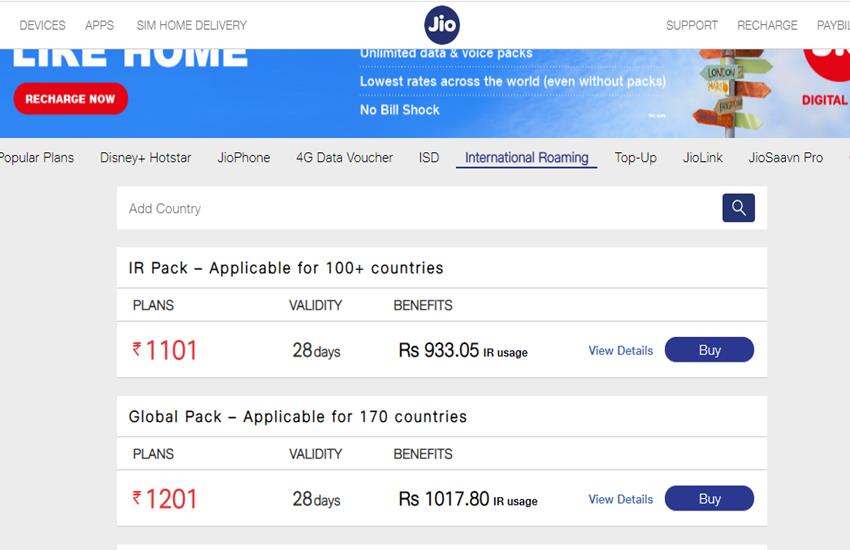The height and width of the screenshot is (550, 850).
Task: Click 'Global Pack – Applicable for 170 countries' heading
Action: point(298,416)
